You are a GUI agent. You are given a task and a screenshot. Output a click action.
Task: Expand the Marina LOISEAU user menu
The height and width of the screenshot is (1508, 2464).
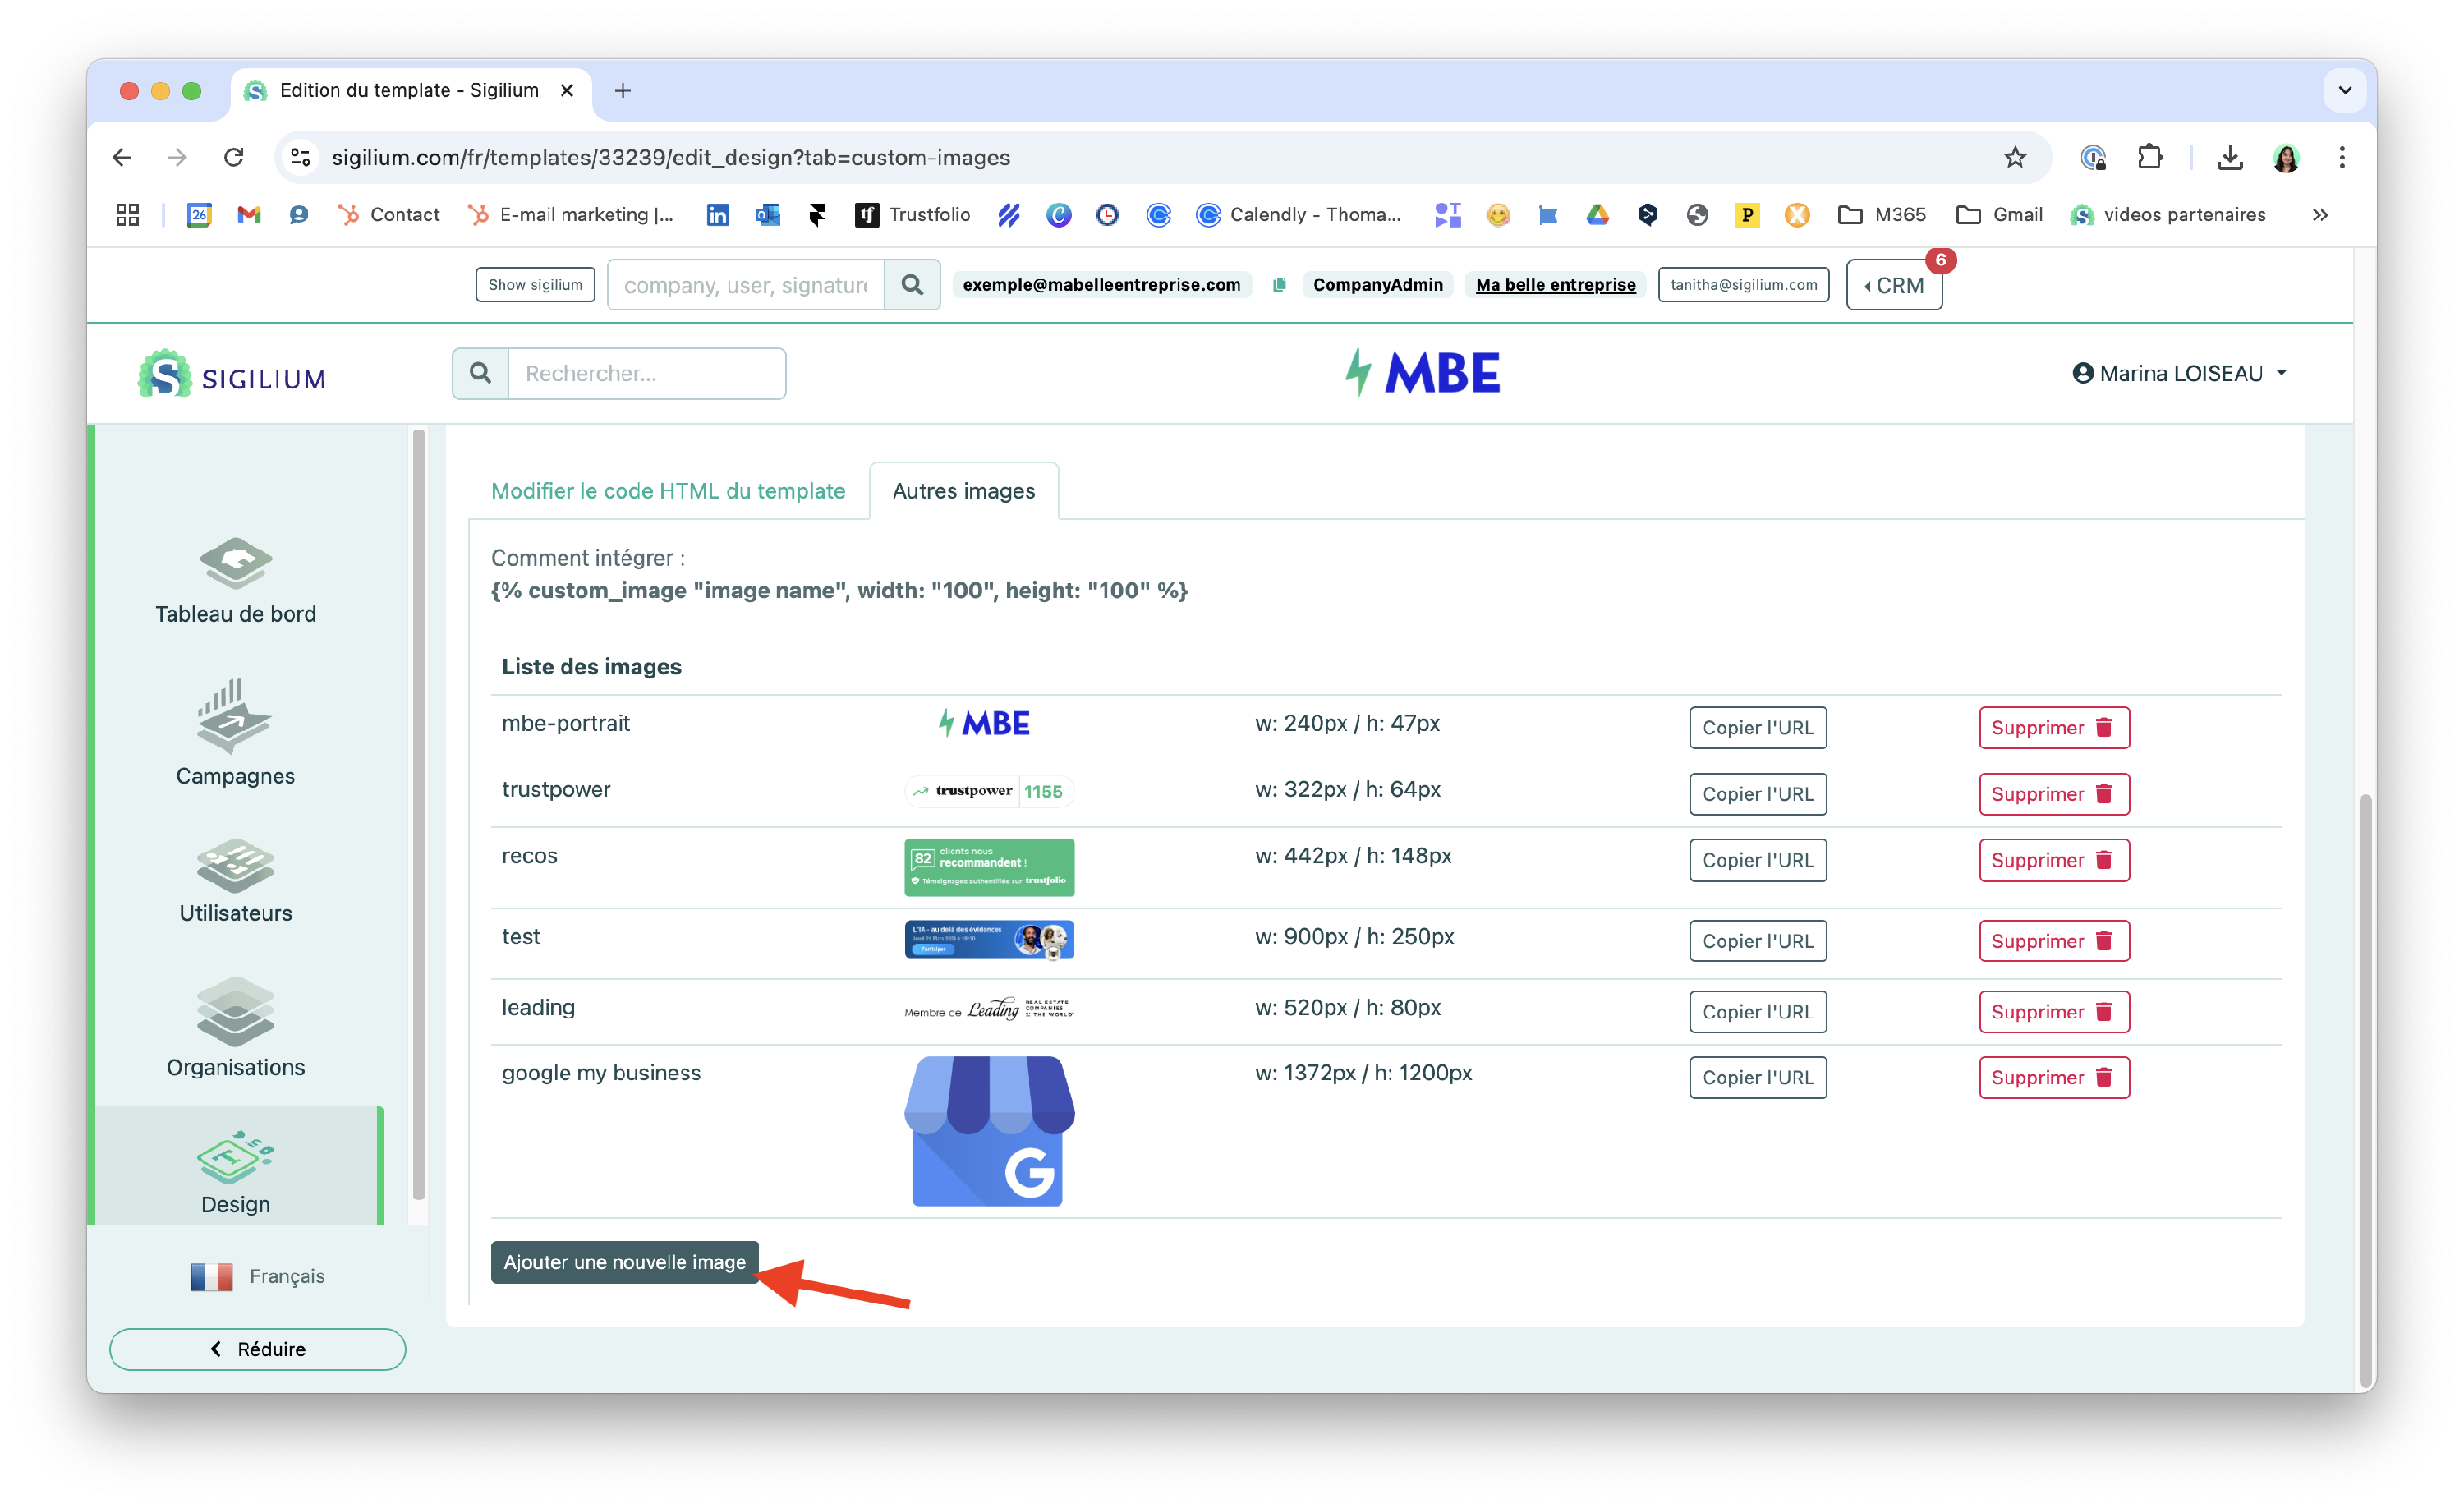pos(2180,373)
